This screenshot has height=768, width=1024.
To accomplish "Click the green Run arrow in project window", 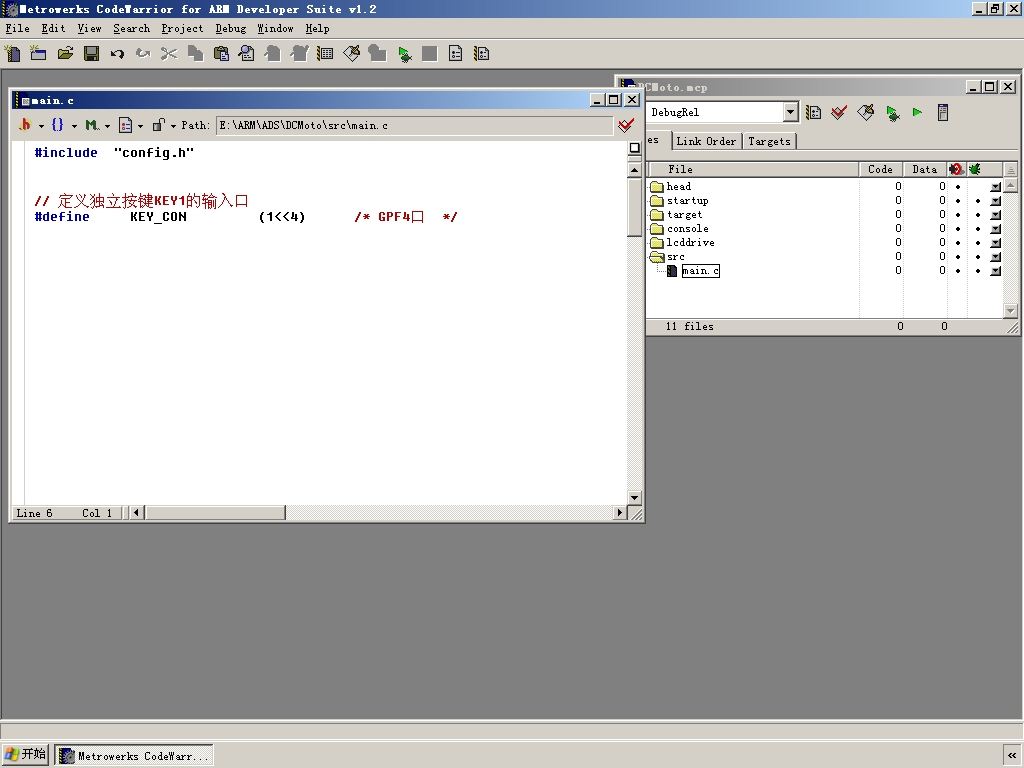I will [x=918, y=112].
